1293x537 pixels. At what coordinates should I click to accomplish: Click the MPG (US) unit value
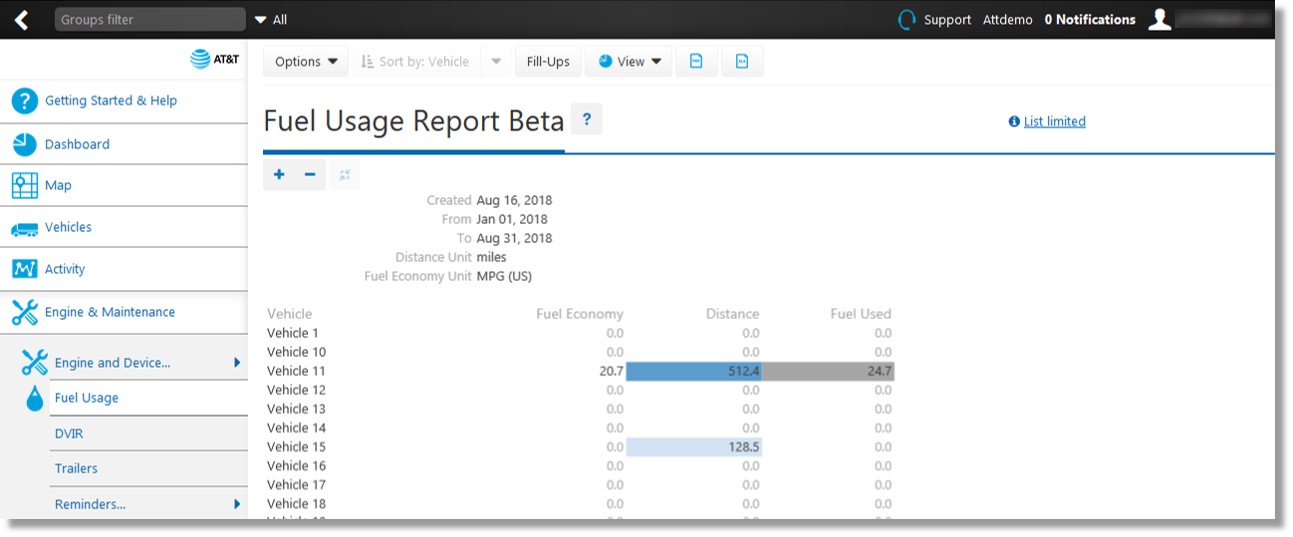pos(505,276)
